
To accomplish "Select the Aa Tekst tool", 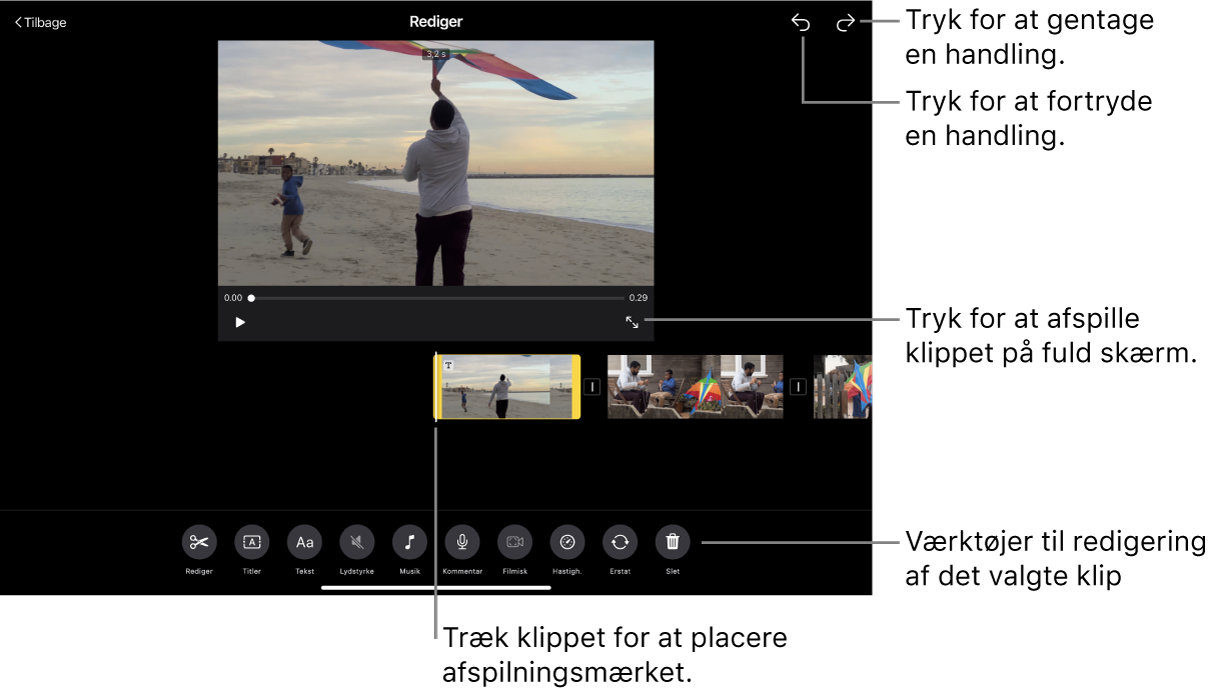I will [x=305, y=542].
